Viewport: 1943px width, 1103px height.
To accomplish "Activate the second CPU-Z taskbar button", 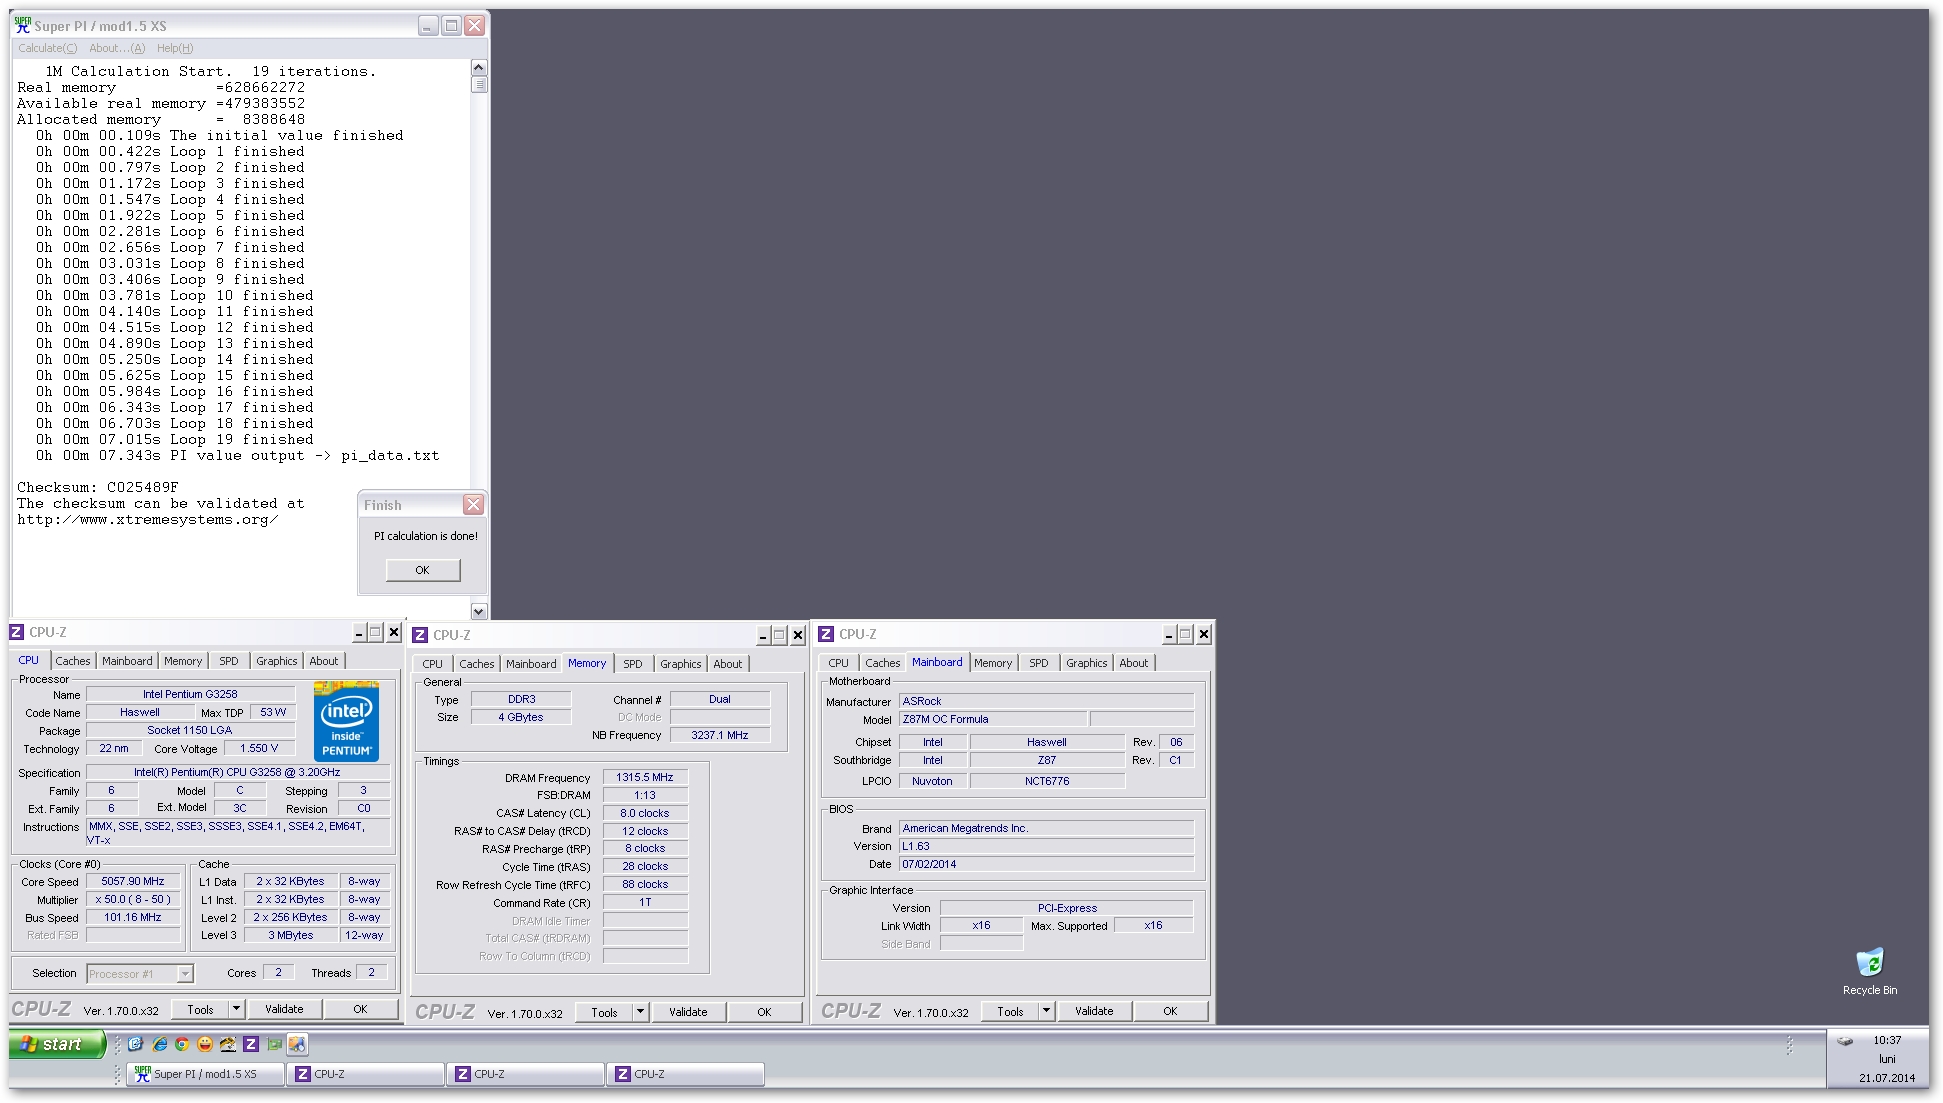I will (526, 1074).
